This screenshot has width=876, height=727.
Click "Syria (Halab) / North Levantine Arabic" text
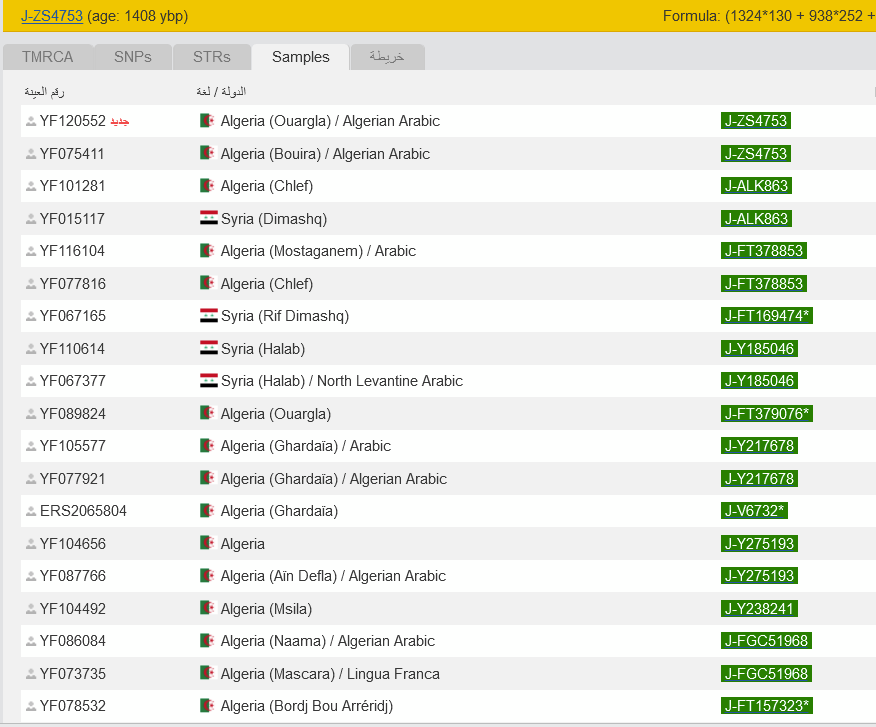(x=342, y=381)
